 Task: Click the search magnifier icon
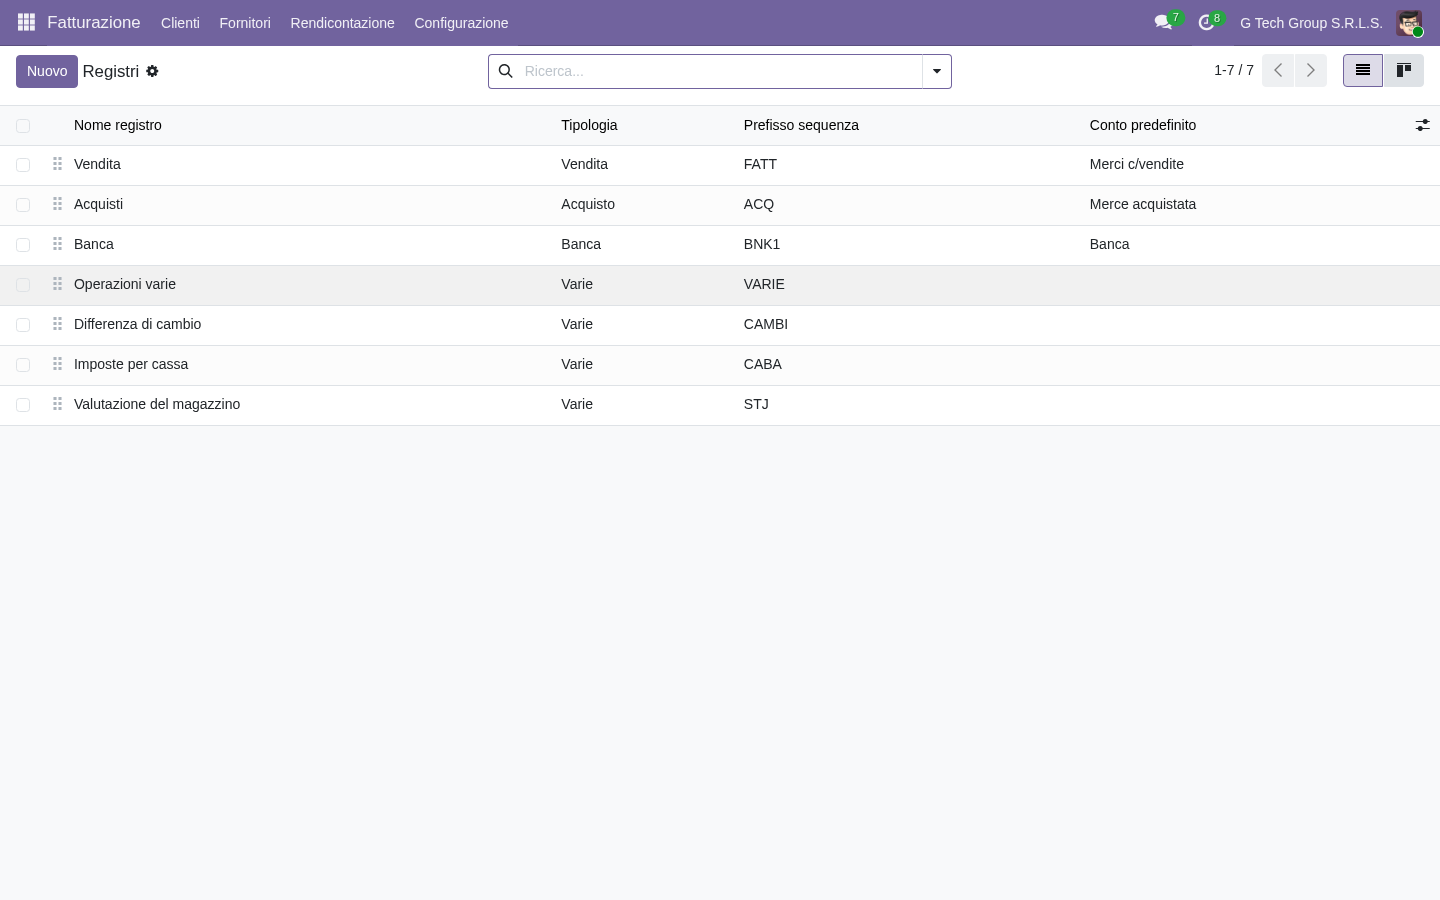(506, 71)
